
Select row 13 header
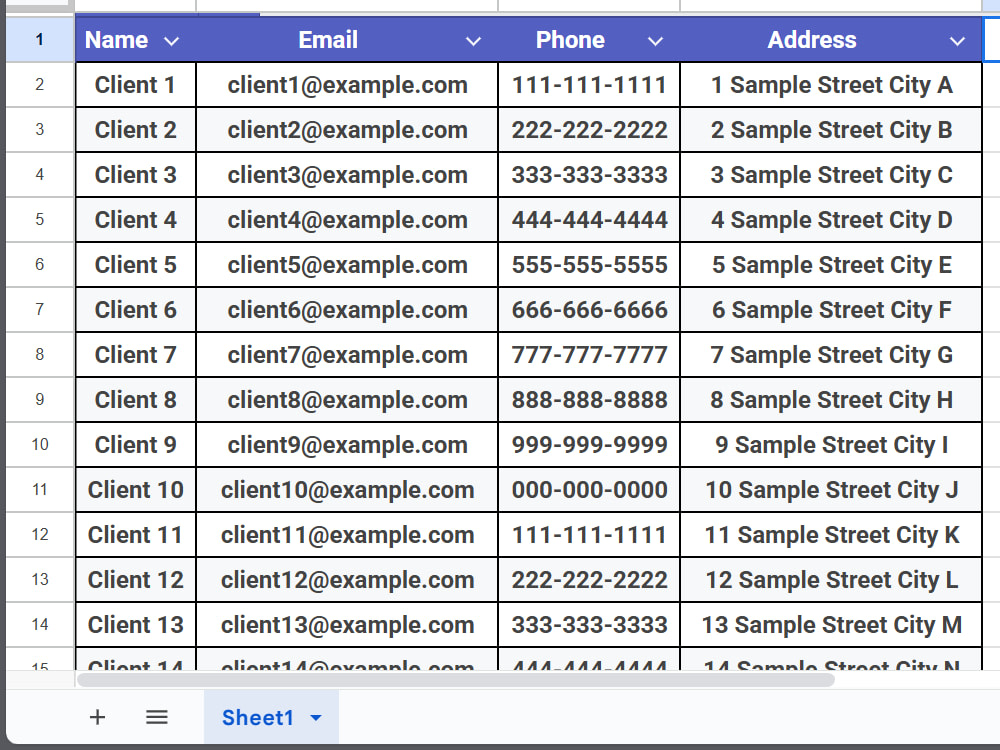tap(40, 579)
